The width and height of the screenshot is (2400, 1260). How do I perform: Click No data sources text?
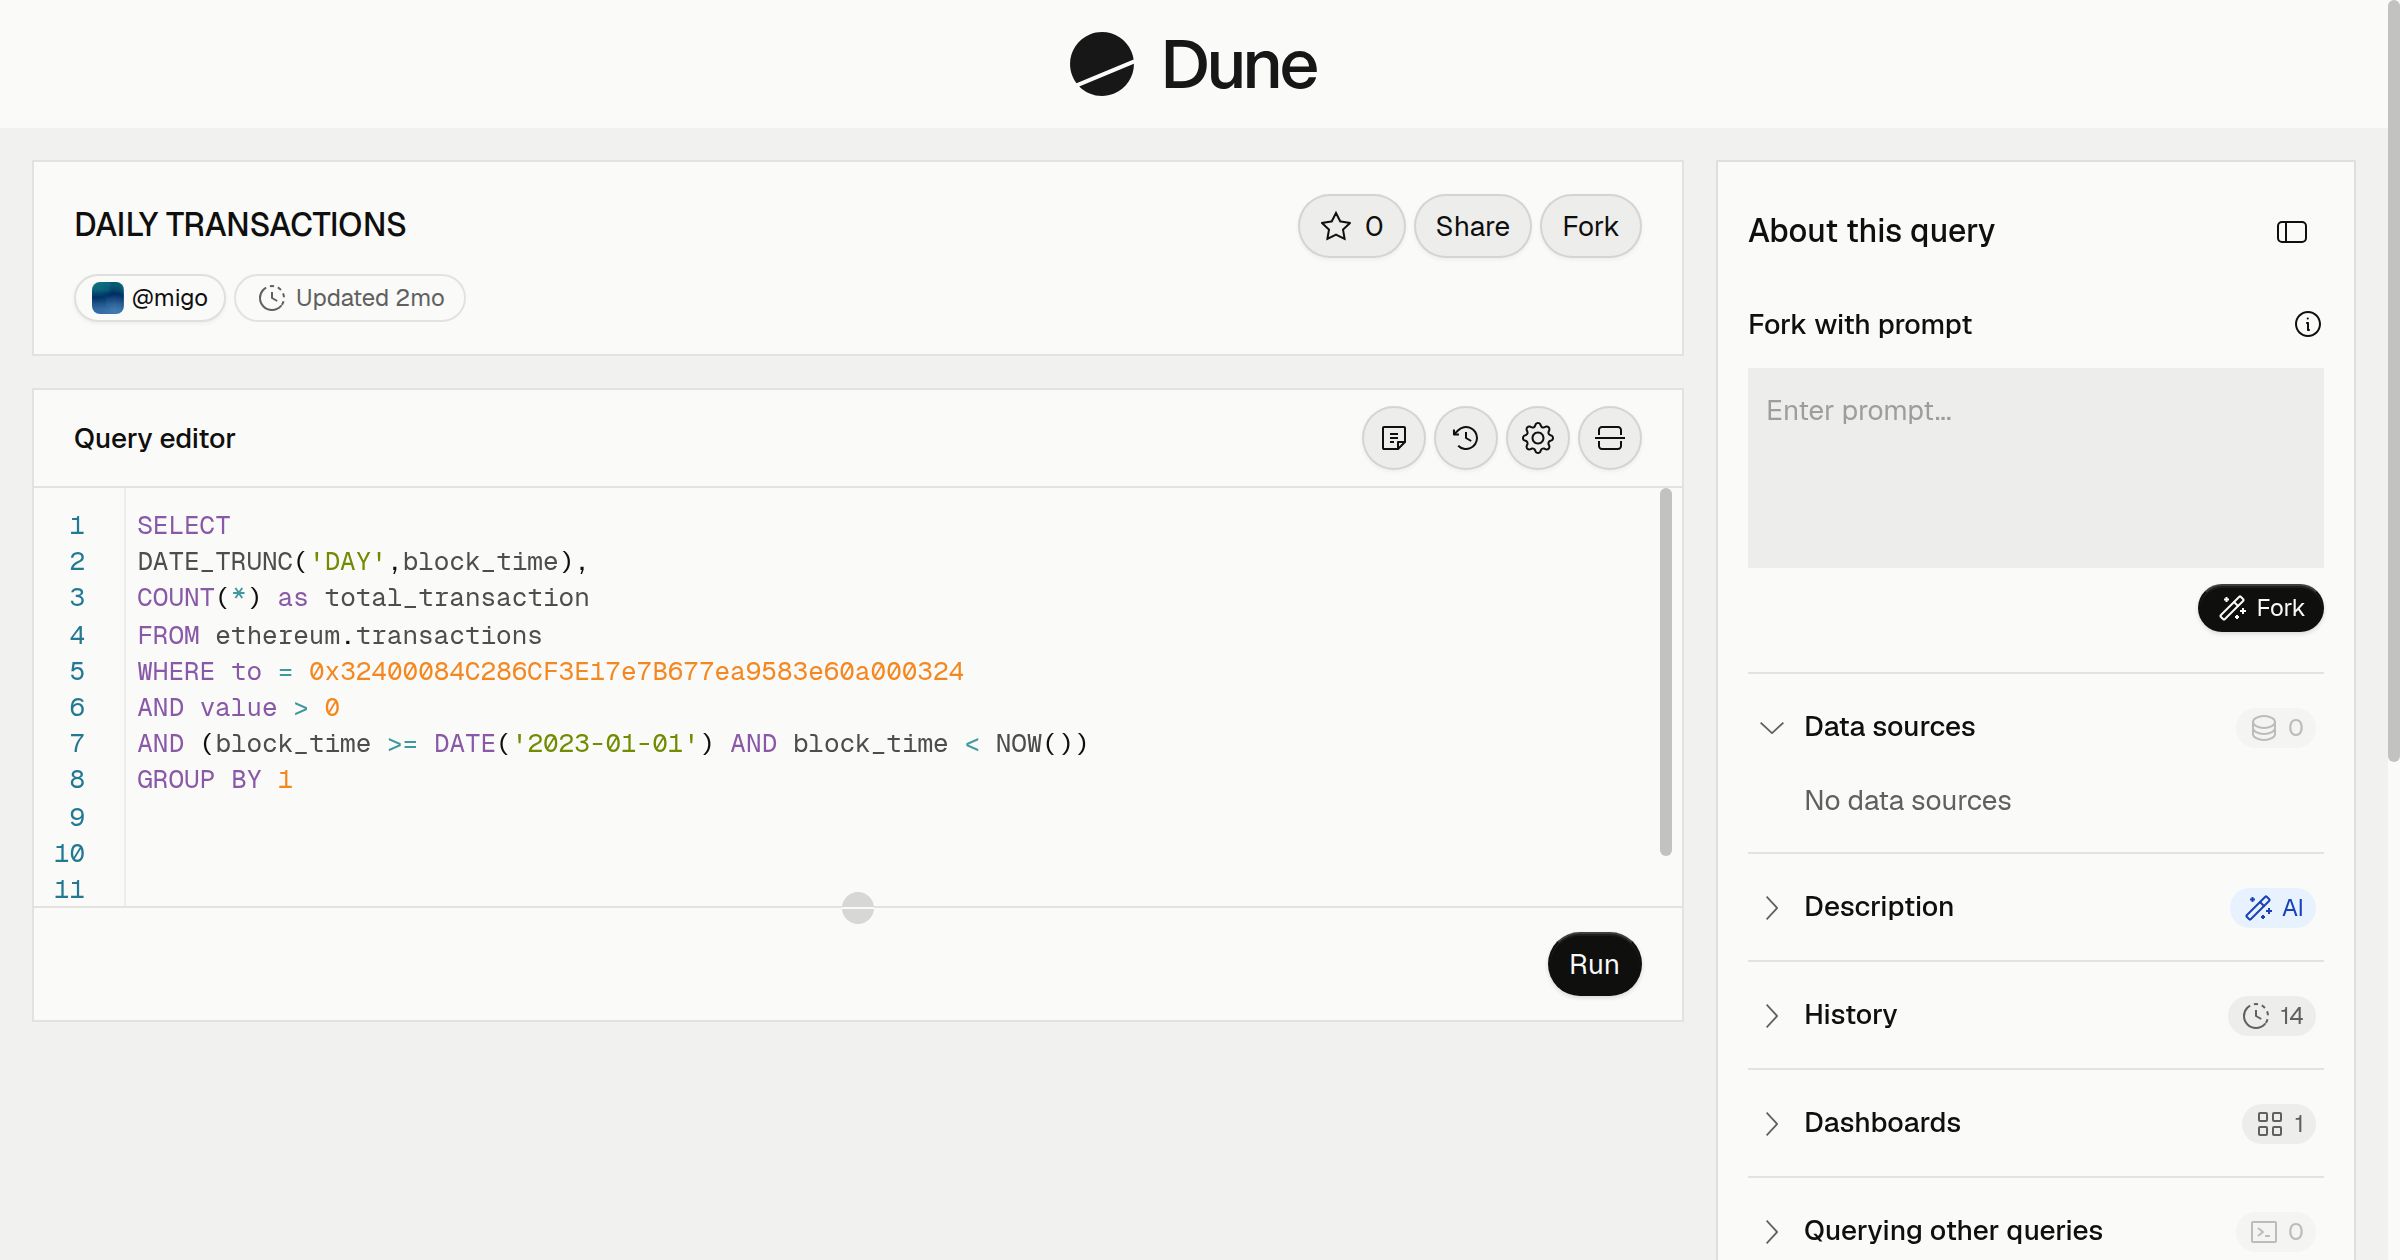click(x=1907, y=800)
